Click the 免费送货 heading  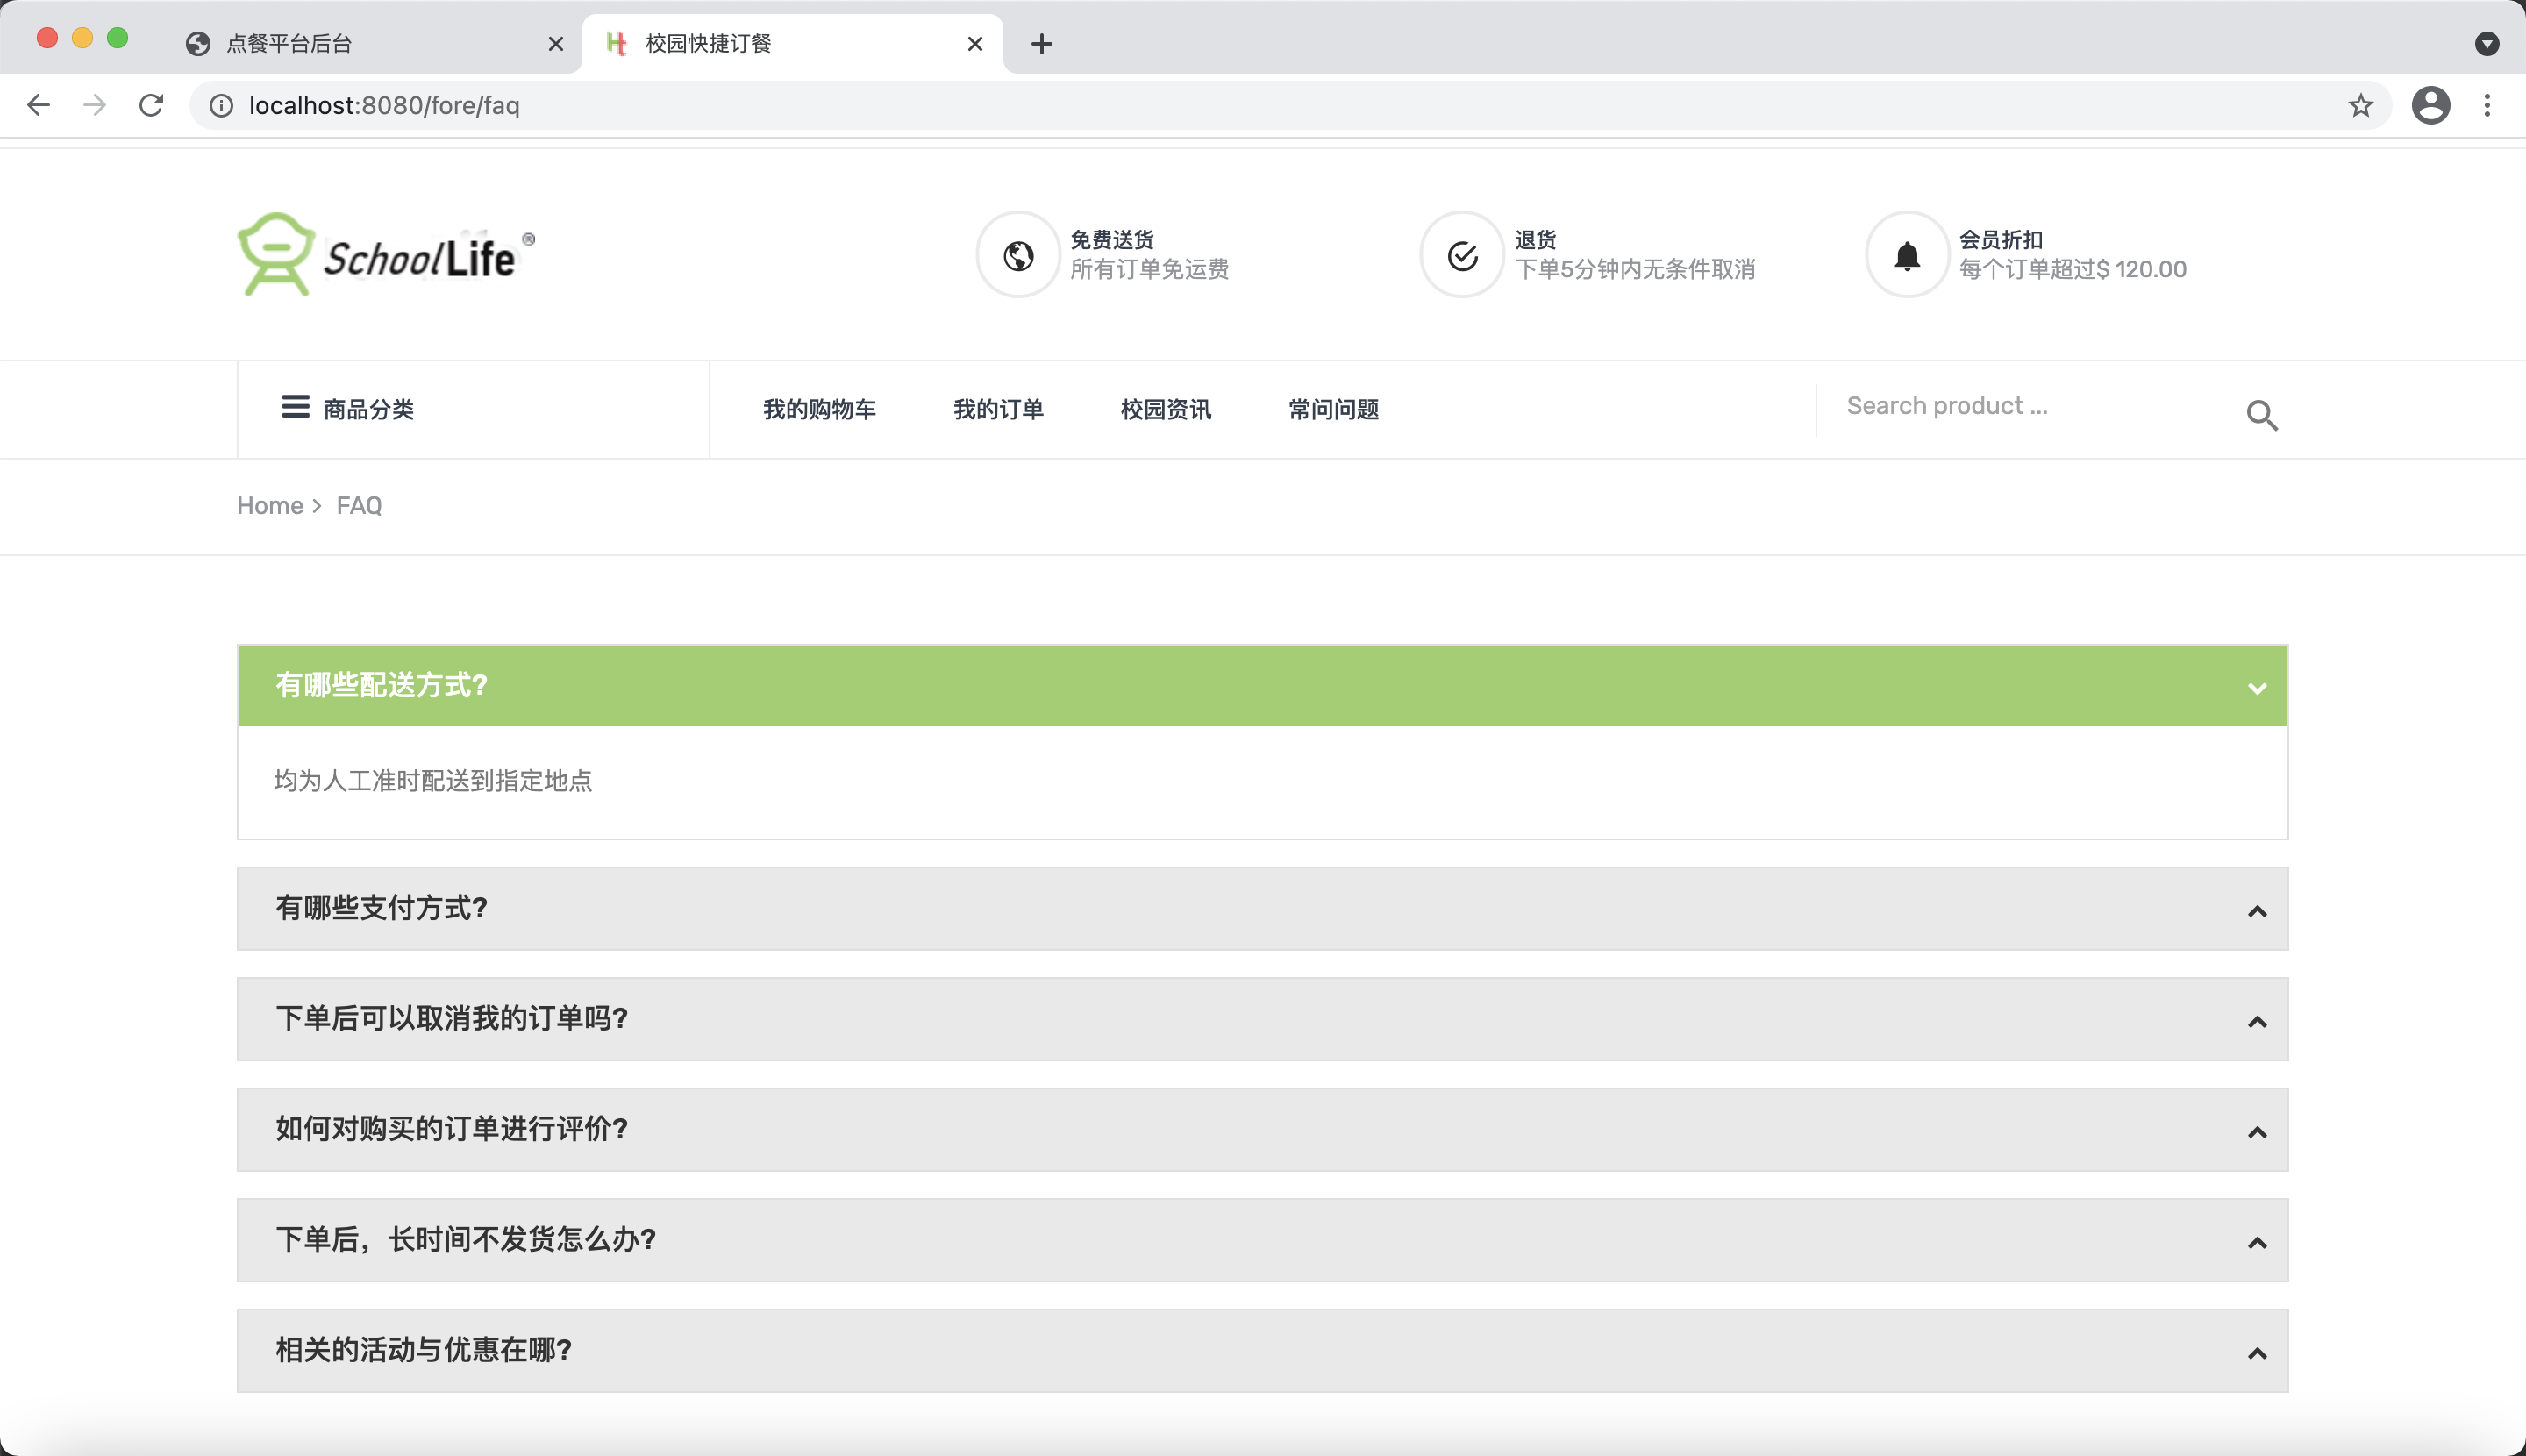1112,239
